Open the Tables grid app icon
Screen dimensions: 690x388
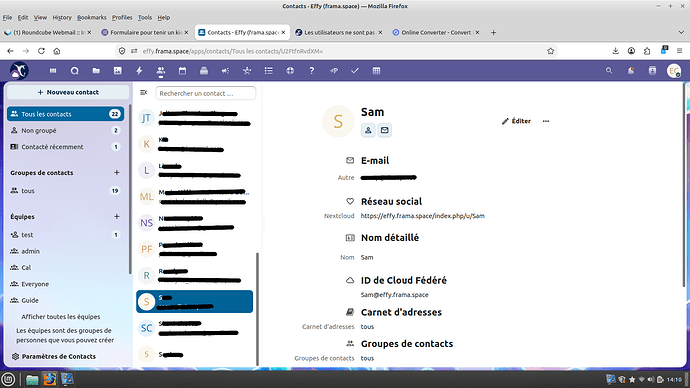point(376,71)
